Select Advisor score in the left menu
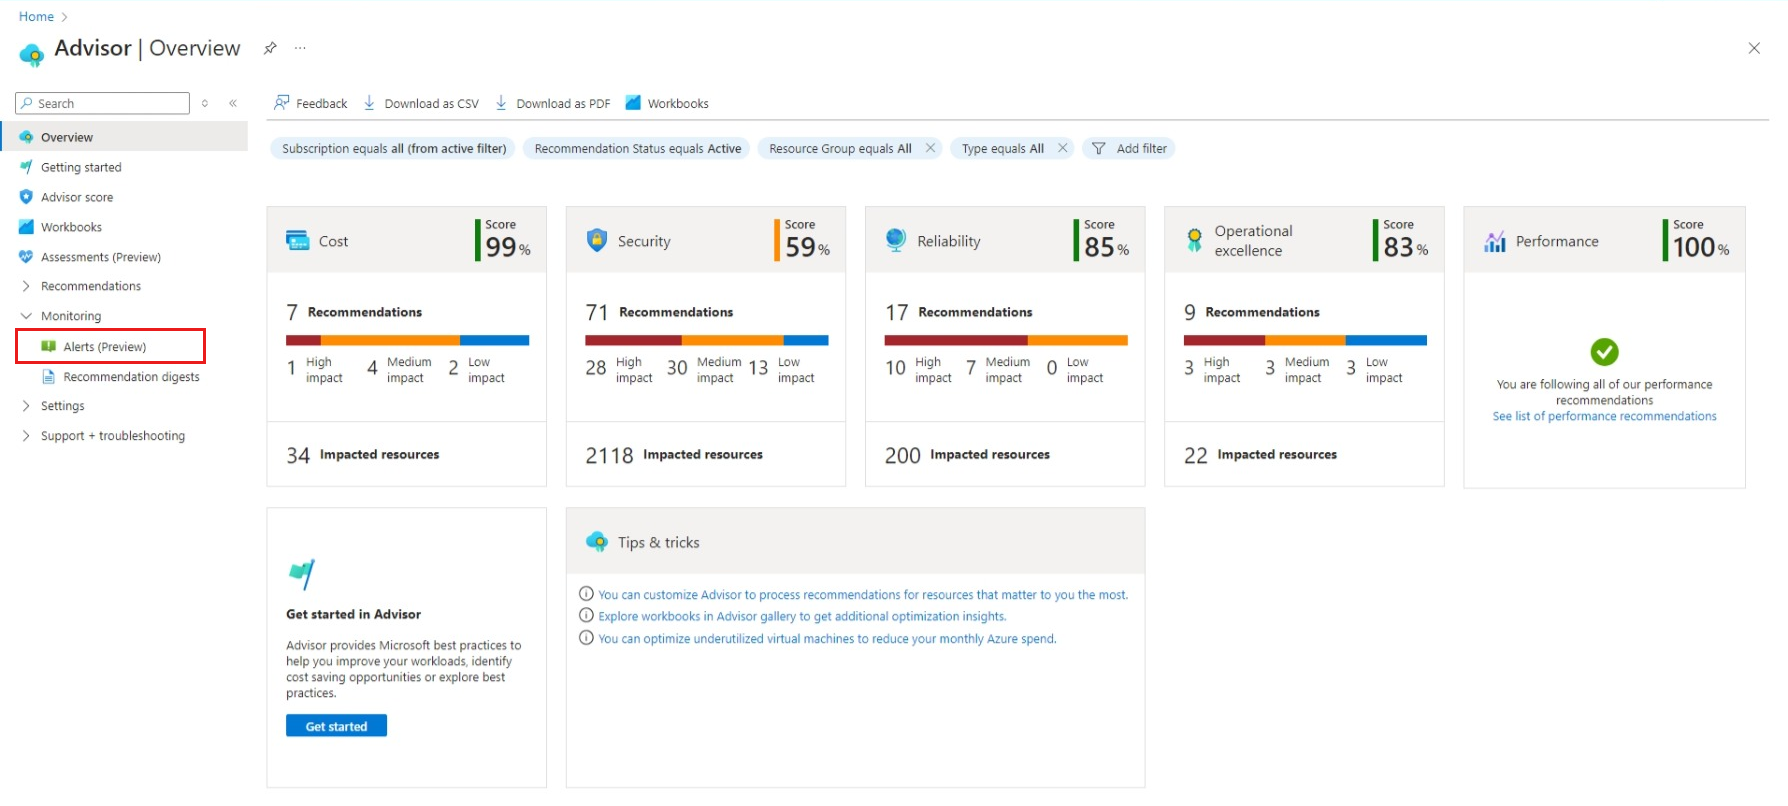1788x806 pixels. (77, 197)
